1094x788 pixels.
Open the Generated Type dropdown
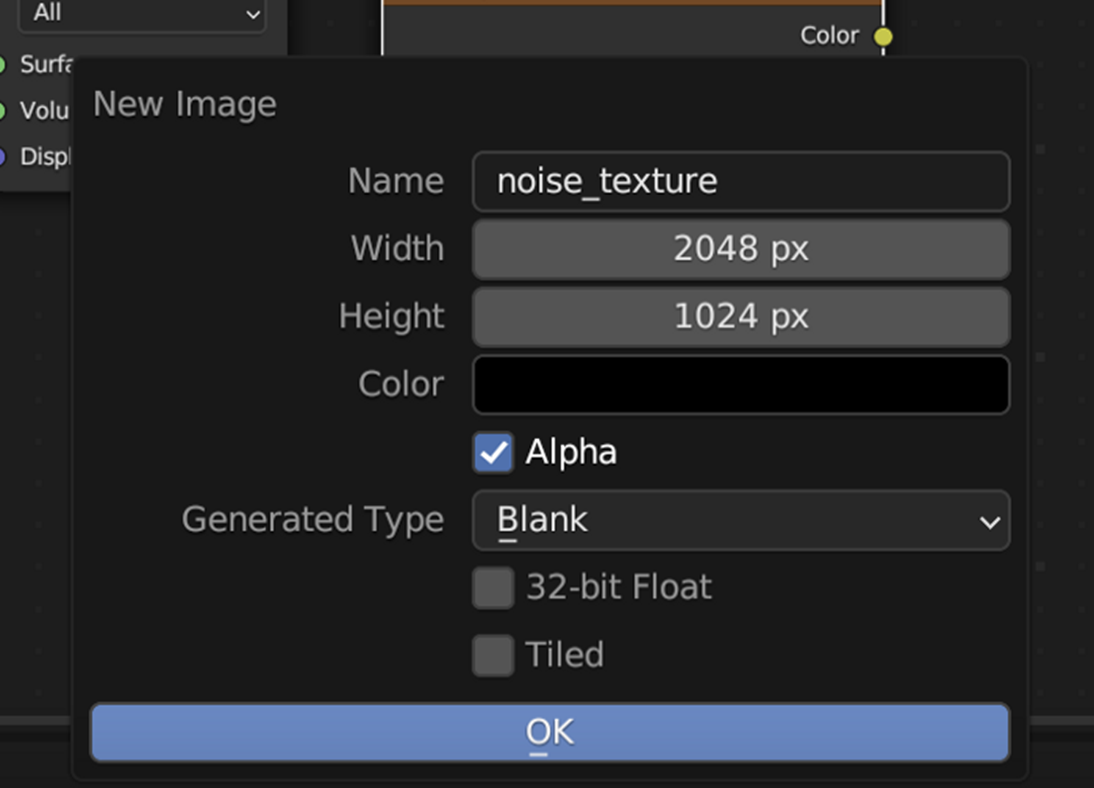[x=740, y=521]
